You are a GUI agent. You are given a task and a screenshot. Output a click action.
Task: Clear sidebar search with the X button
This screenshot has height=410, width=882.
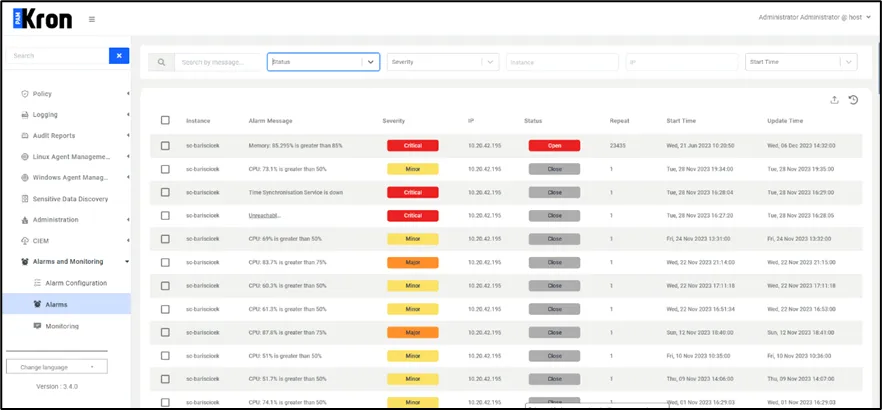pos(119,56)
